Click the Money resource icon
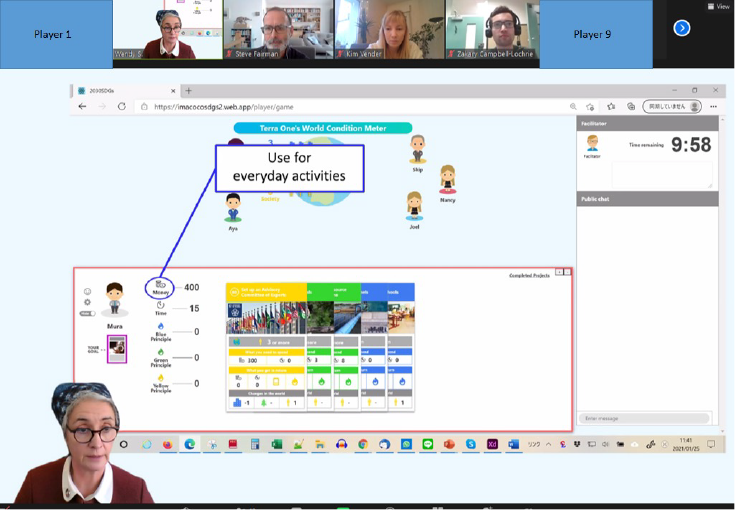Image resolution: width=735 pixels, height=510 pixels. tap(160, 284)
